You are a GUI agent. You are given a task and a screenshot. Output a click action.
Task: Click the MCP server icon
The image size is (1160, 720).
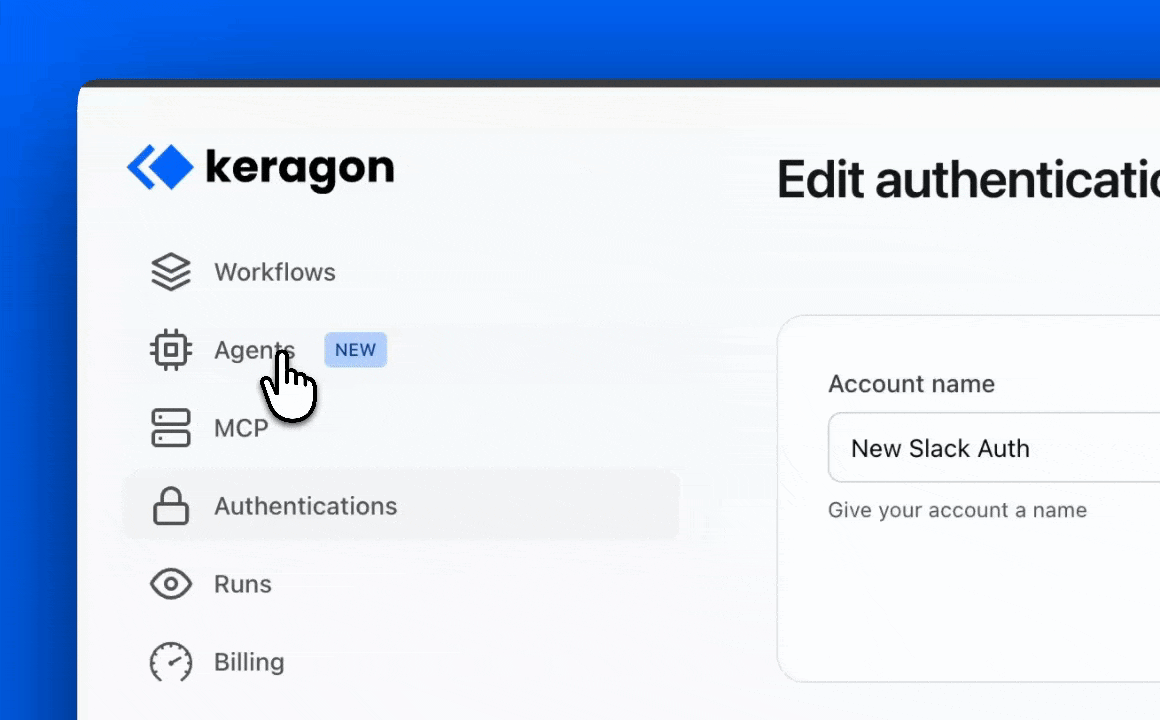click(171, 428)
